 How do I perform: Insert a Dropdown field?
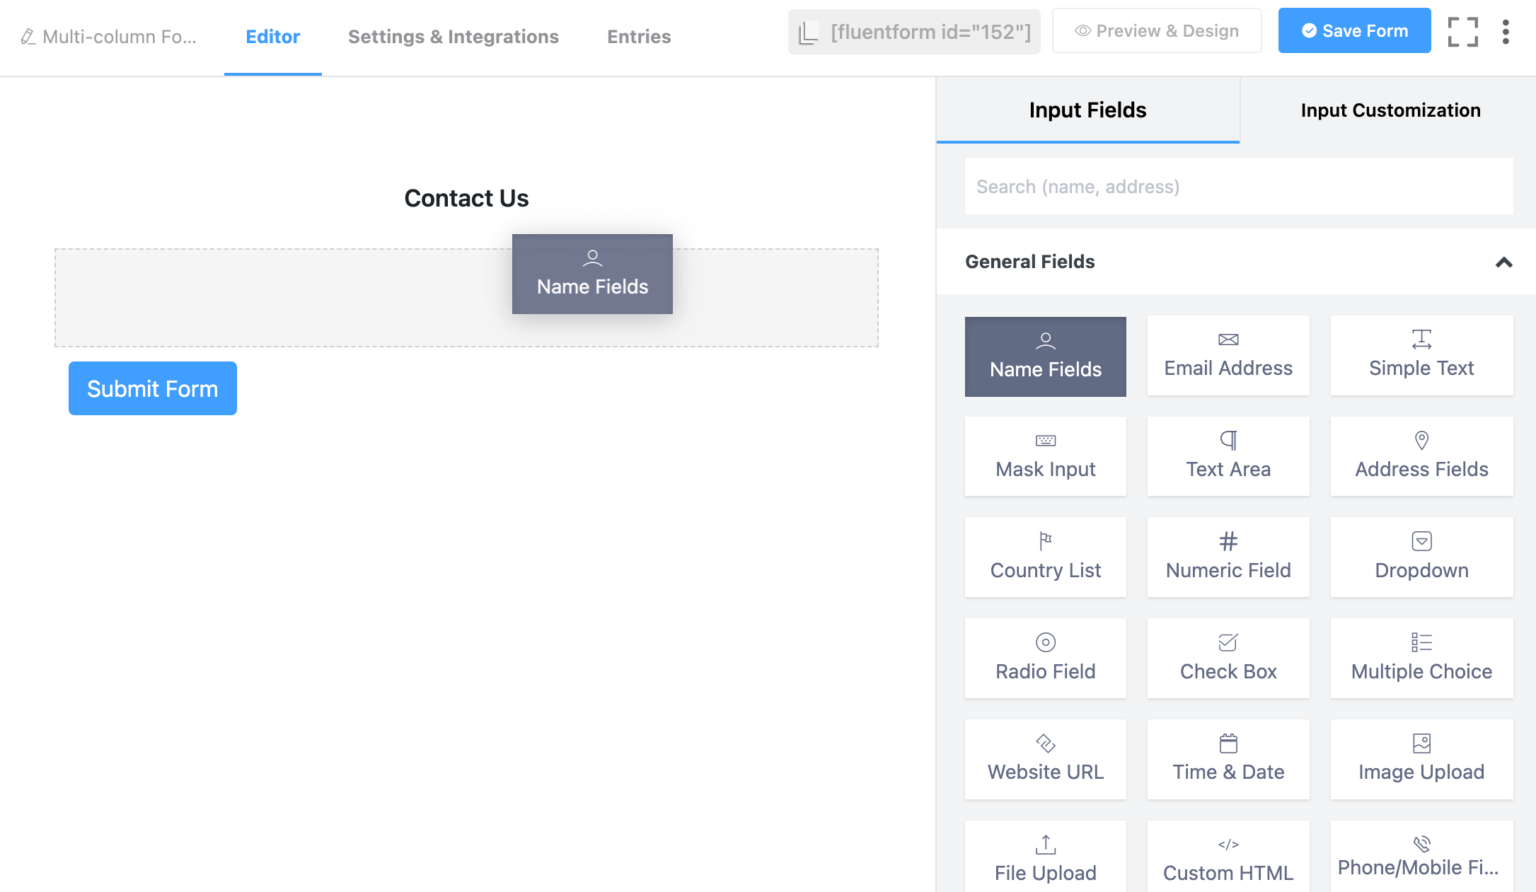pyautogui.click(x=1421, y=557)
